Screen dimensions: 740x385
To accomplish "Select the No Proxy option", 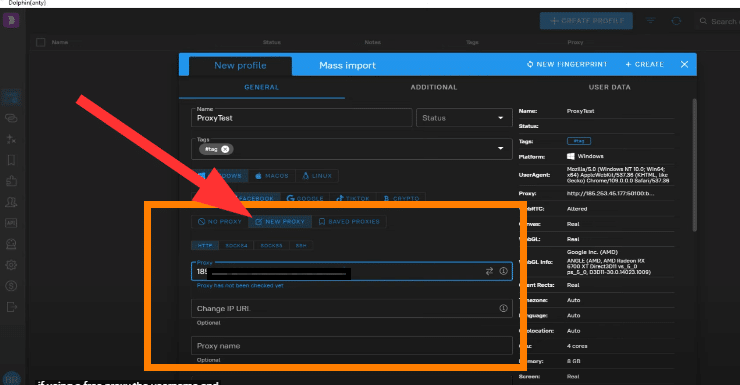I will 220,221.
